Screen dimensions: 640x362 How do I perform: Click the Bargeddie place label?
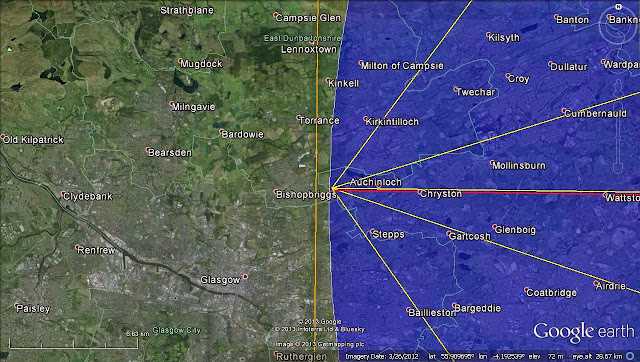478,308
